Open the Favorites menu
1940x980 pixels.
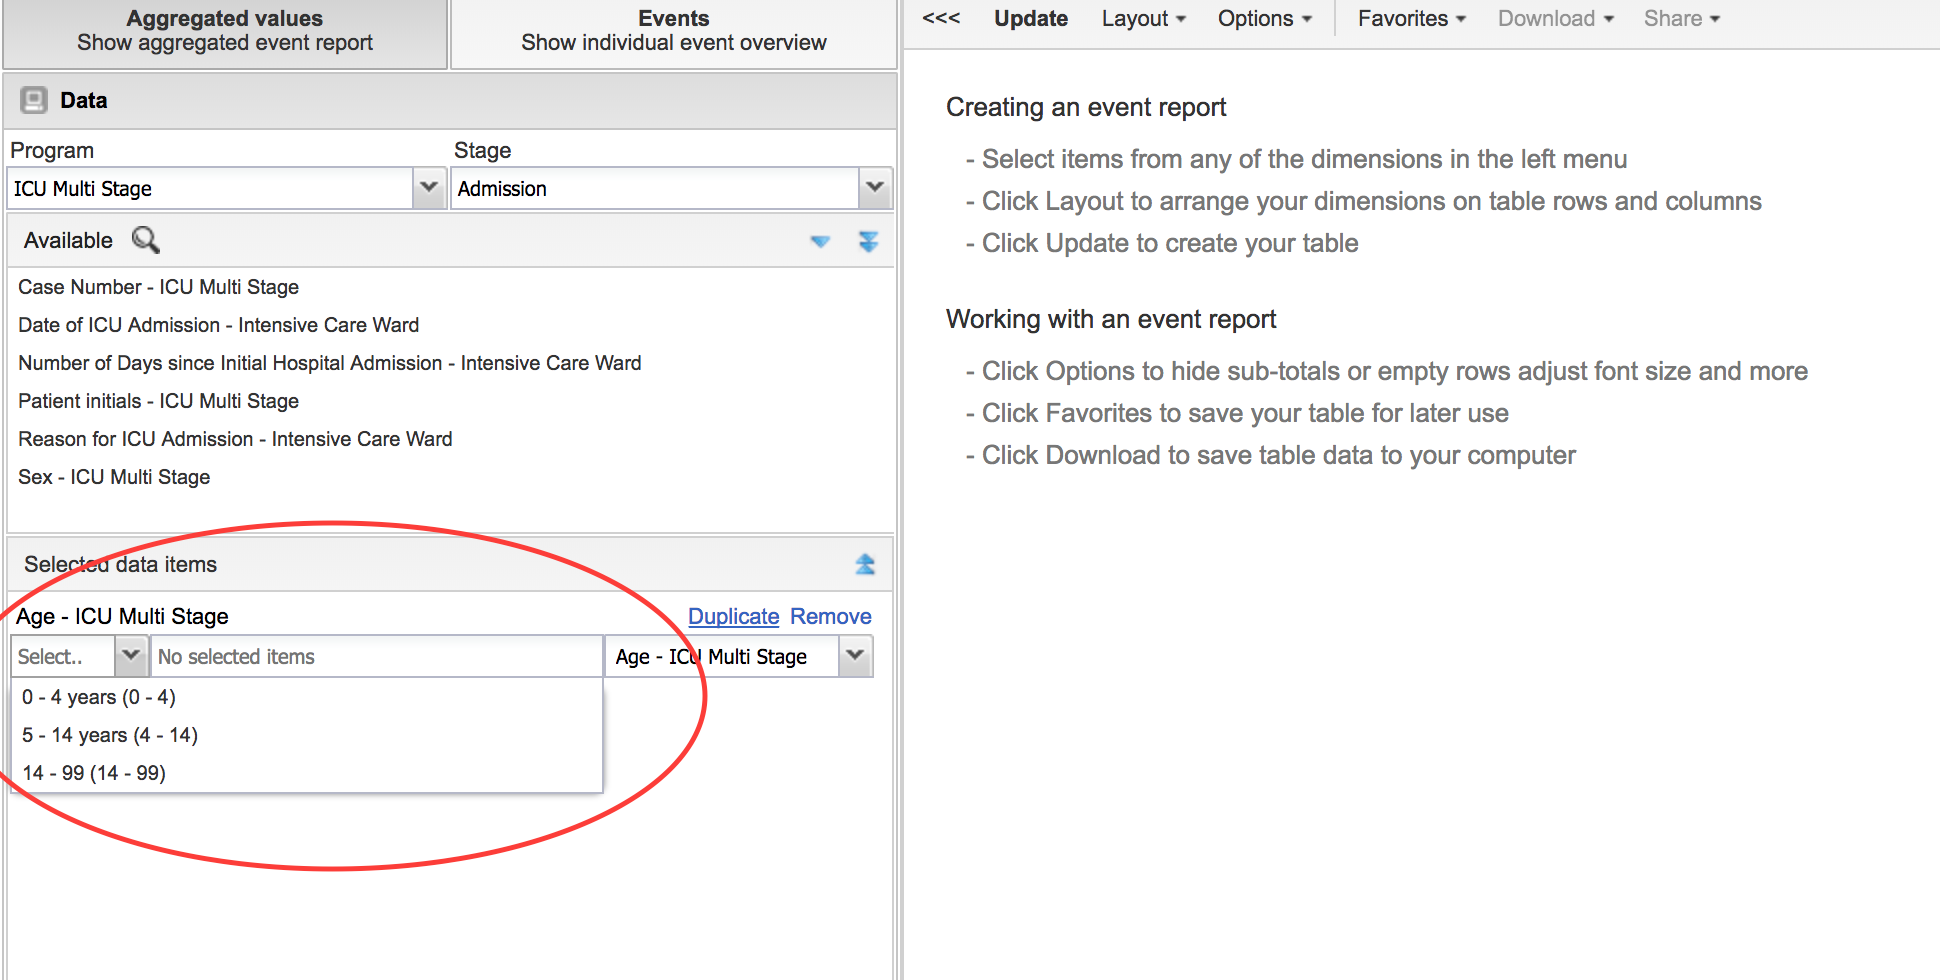pos(1411,19)
